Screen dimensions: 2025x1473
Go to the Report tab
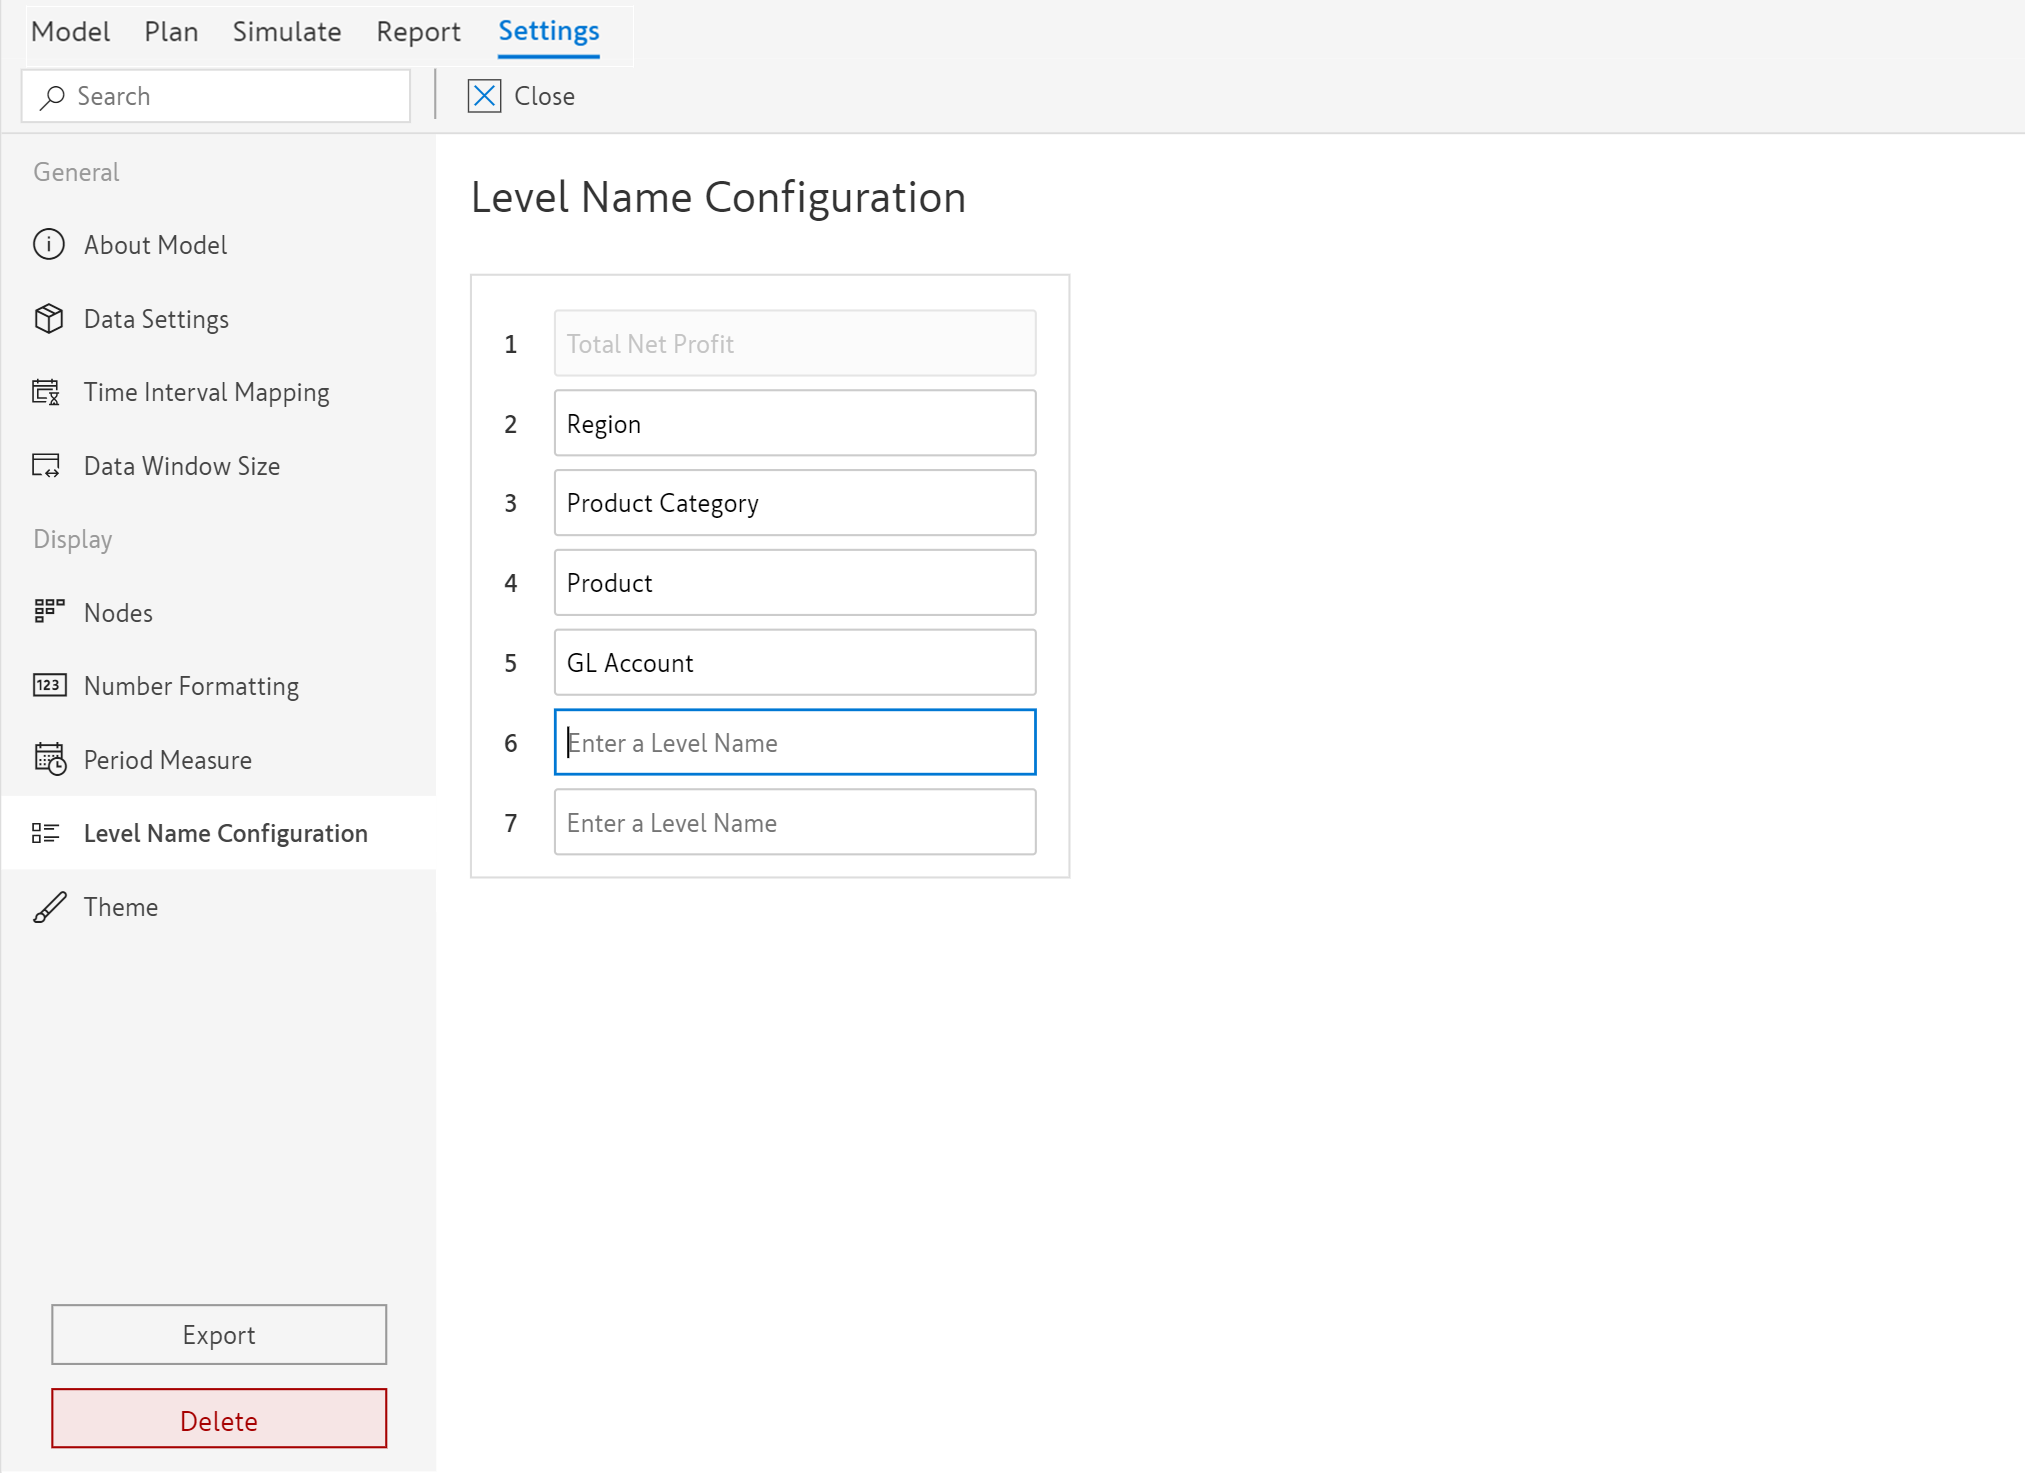pos(418,32)
